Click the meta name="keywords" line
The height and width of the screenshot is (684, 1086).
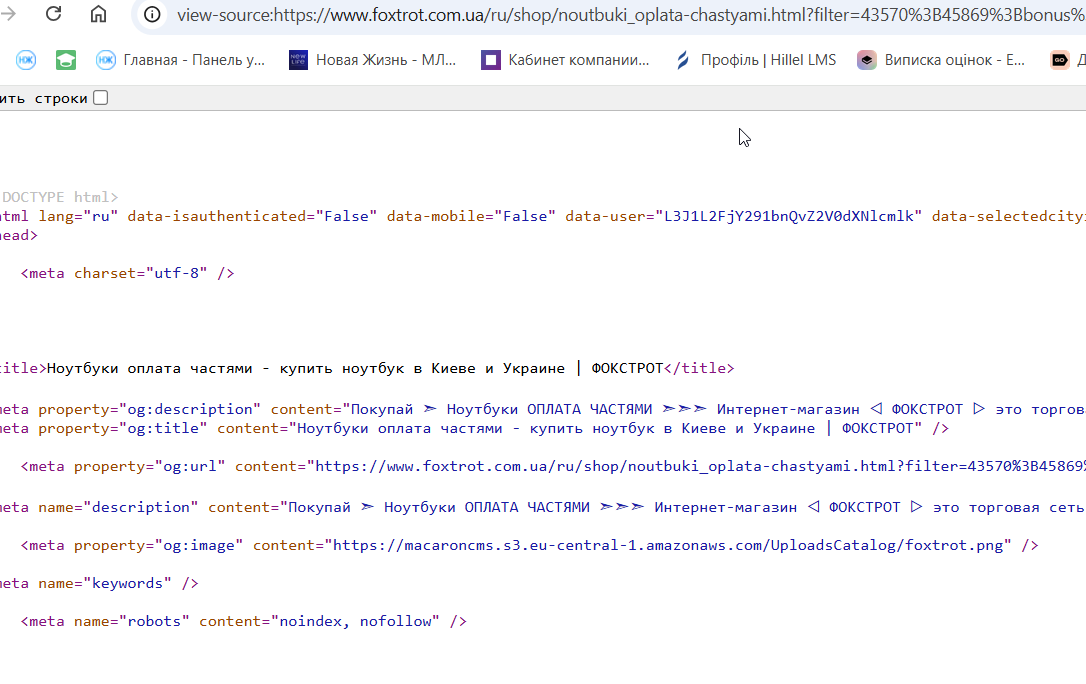point(99,584)
